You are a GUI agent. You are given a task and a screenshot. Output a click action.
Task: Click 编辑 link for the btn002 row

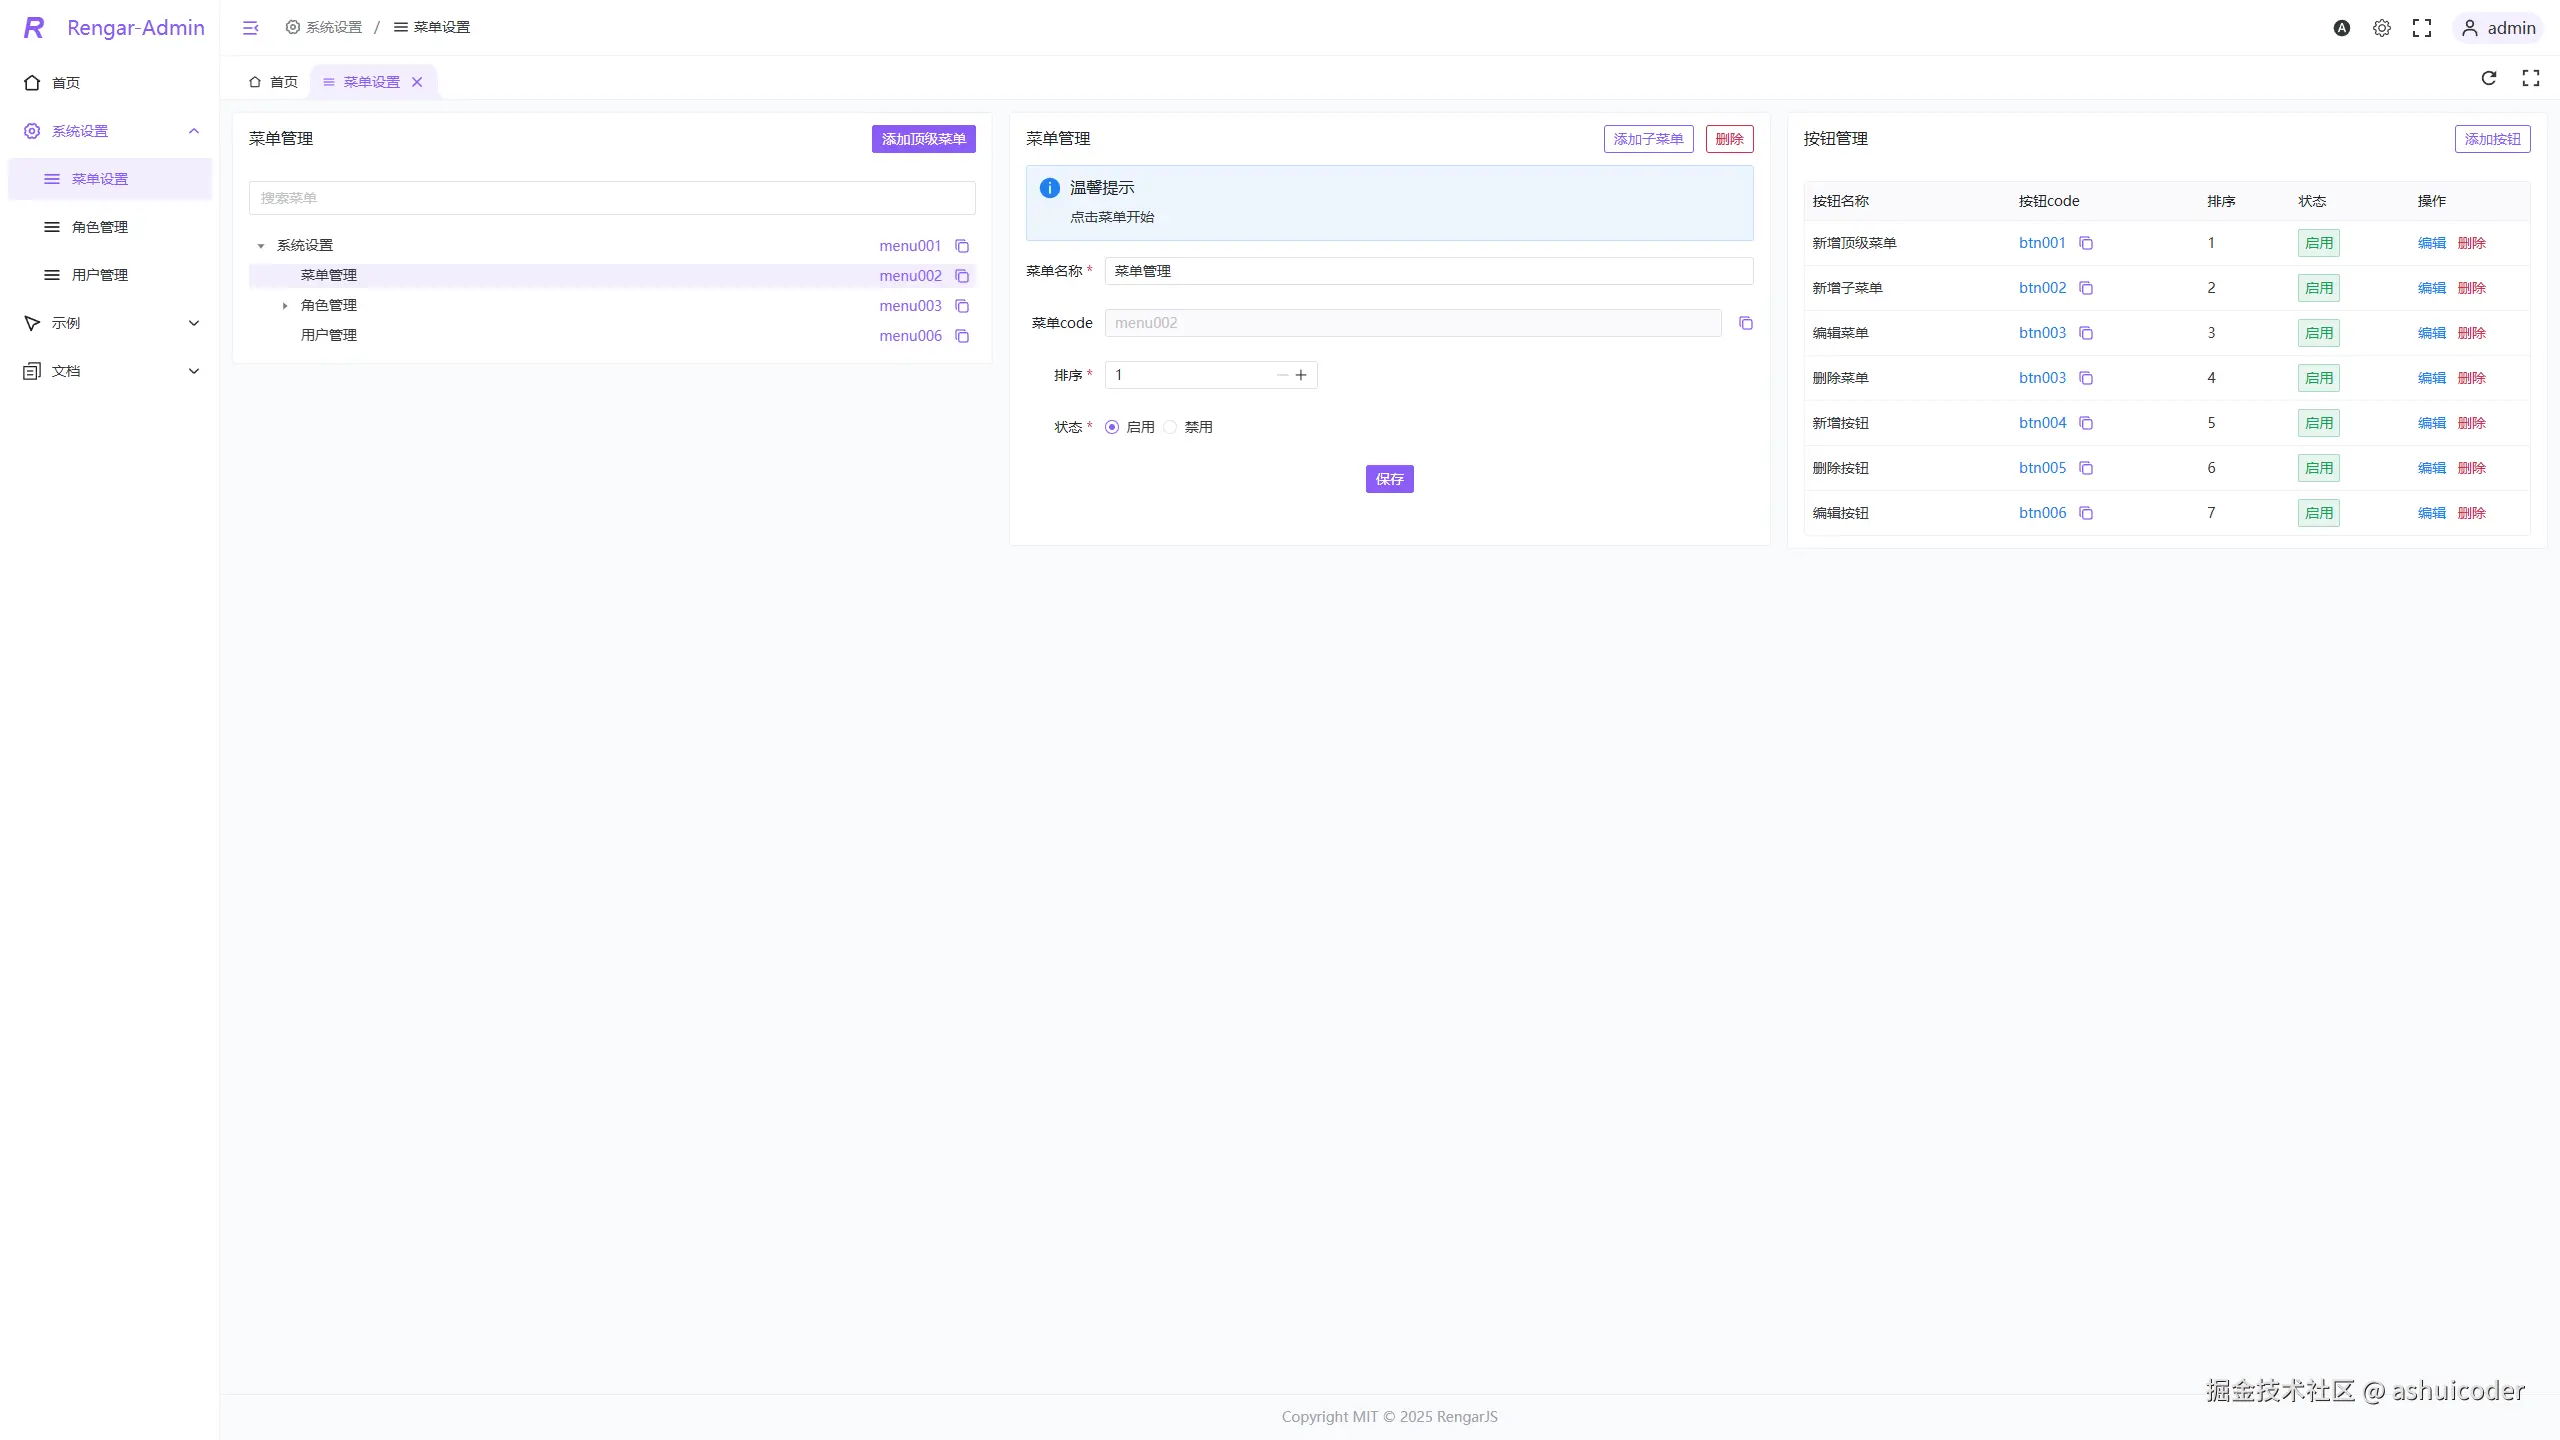pyautogui.click(x=2431, y=288)
